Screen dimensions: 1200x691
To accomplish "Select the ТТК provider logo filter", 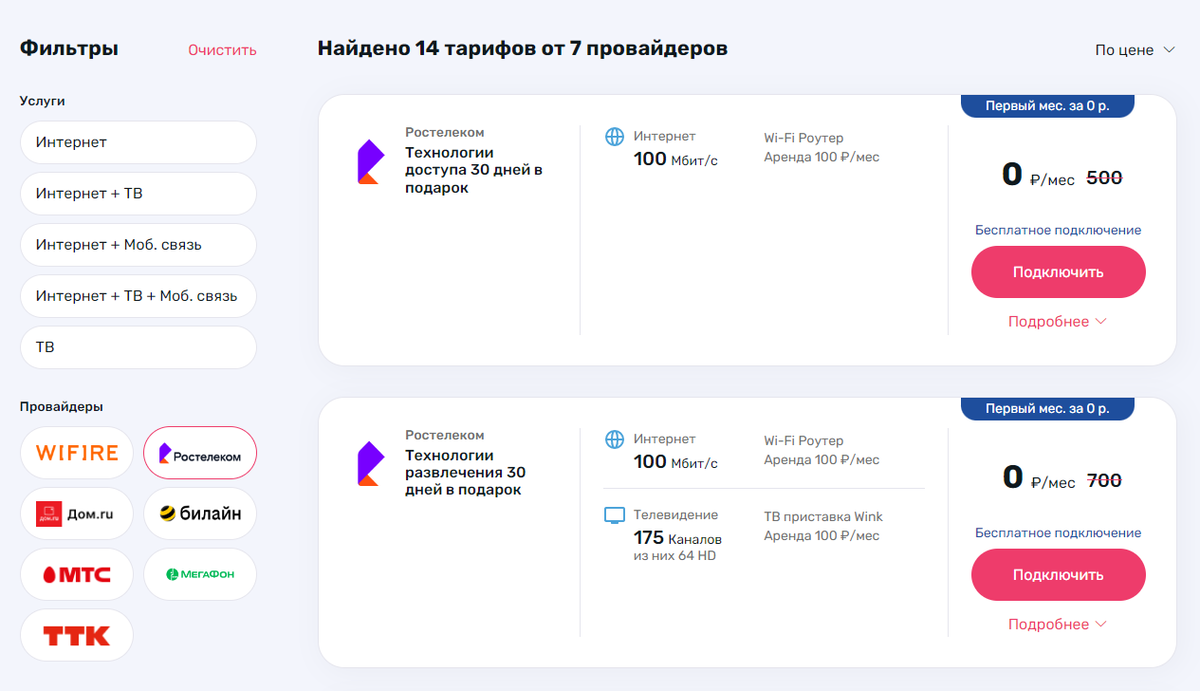I will (76, 635).
